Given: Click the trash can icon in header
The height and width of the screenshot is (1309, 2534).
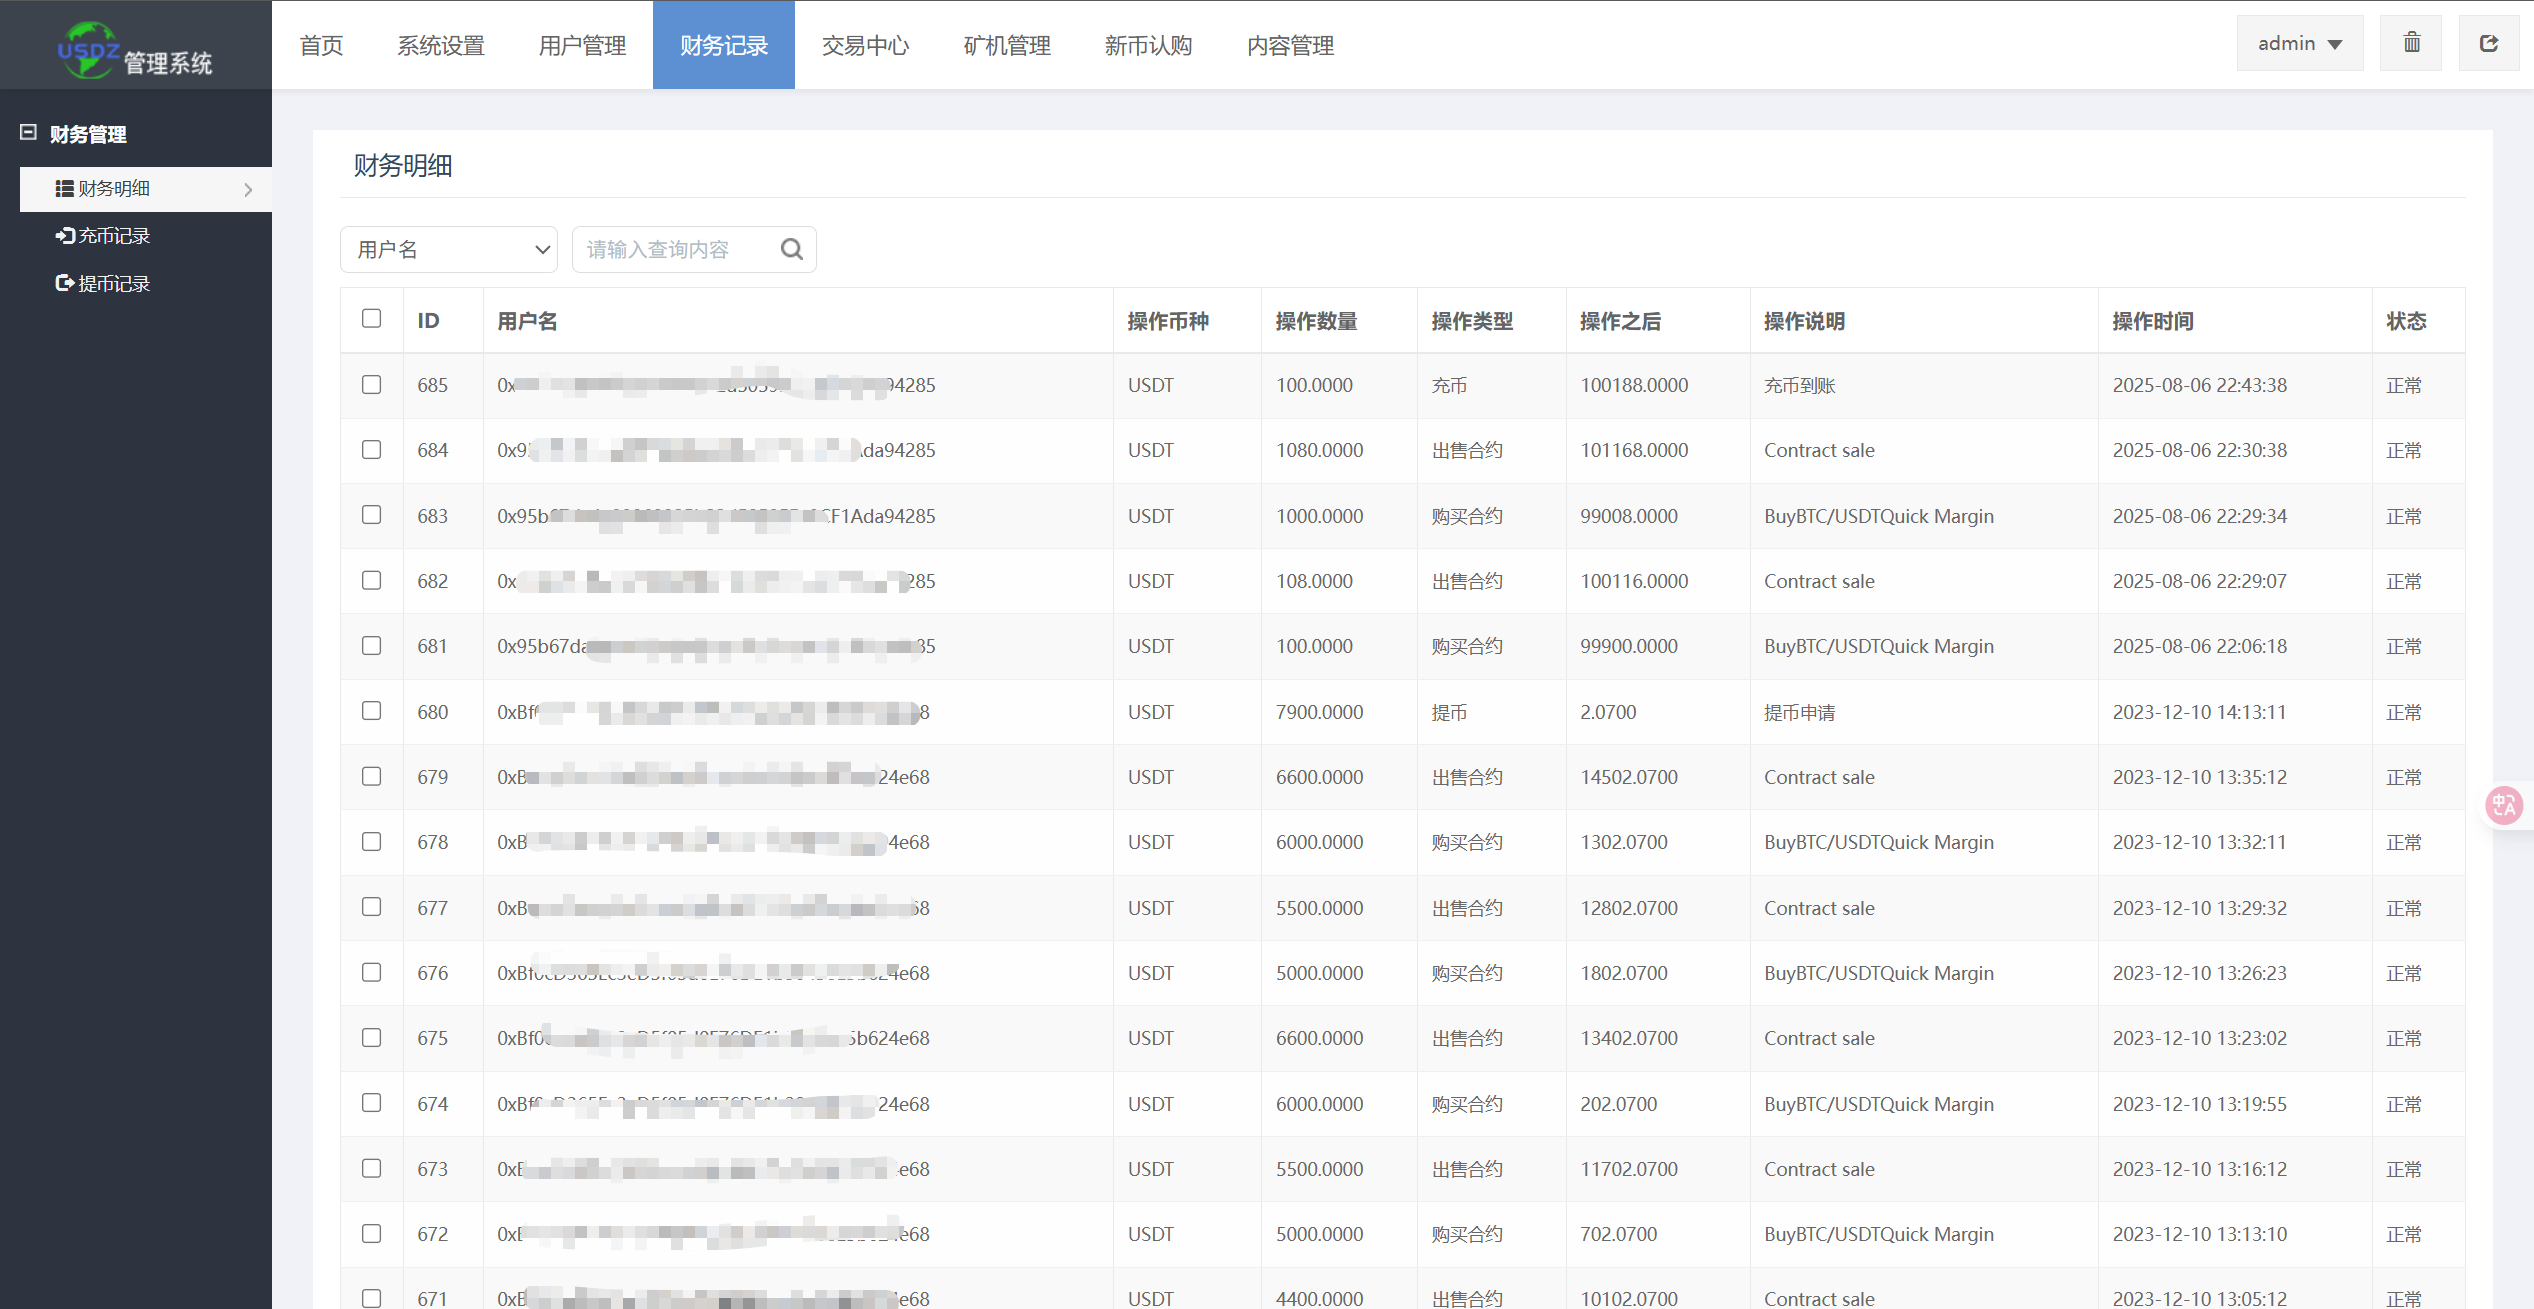Looking at the screenshot, I should [2411, 43].
